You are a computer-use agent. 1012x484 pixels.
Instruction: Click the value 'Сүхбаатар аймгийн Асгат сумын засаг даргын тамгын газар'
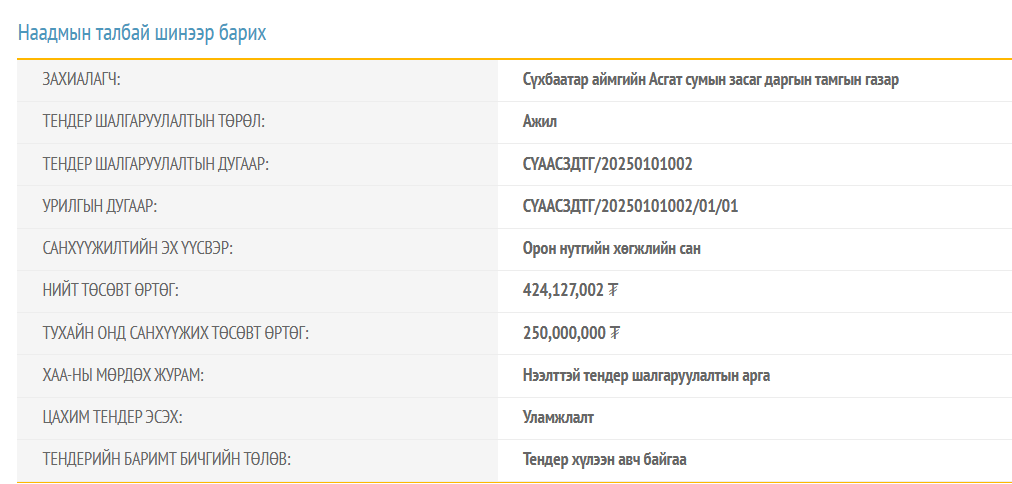pyautogui.click(x=711, y=80)
